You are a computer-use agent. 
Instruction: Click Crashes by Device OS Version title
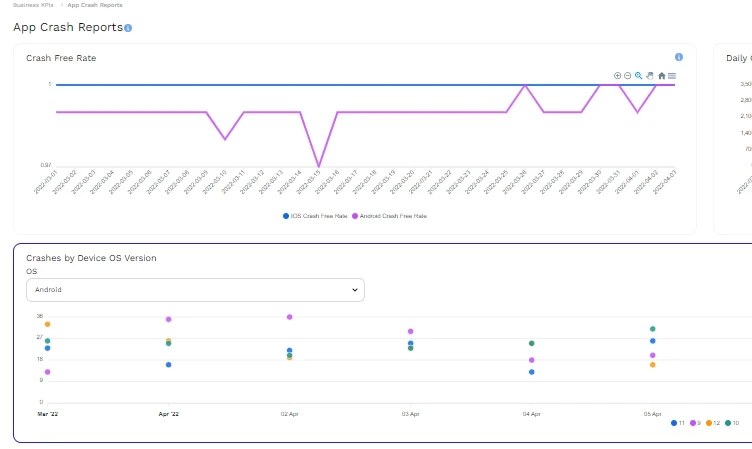pyautogui.click(x=91, y=258)
